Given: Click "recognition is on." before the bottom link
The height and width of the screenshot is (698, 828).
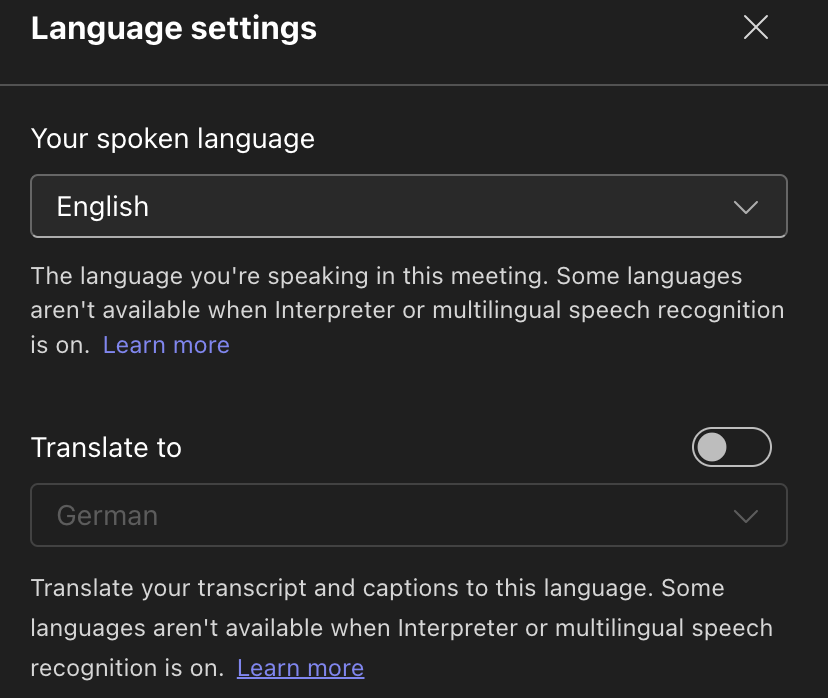Looking at the screenshot, I should 128,667.
